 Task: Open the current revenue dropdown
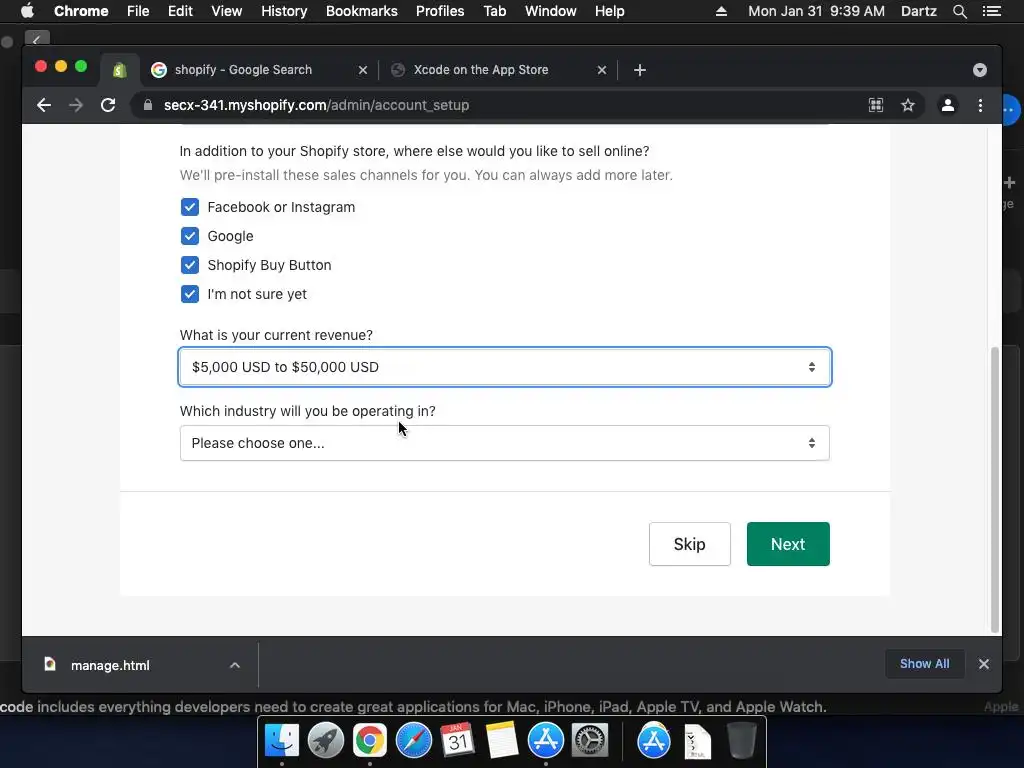tap(505, 367)
